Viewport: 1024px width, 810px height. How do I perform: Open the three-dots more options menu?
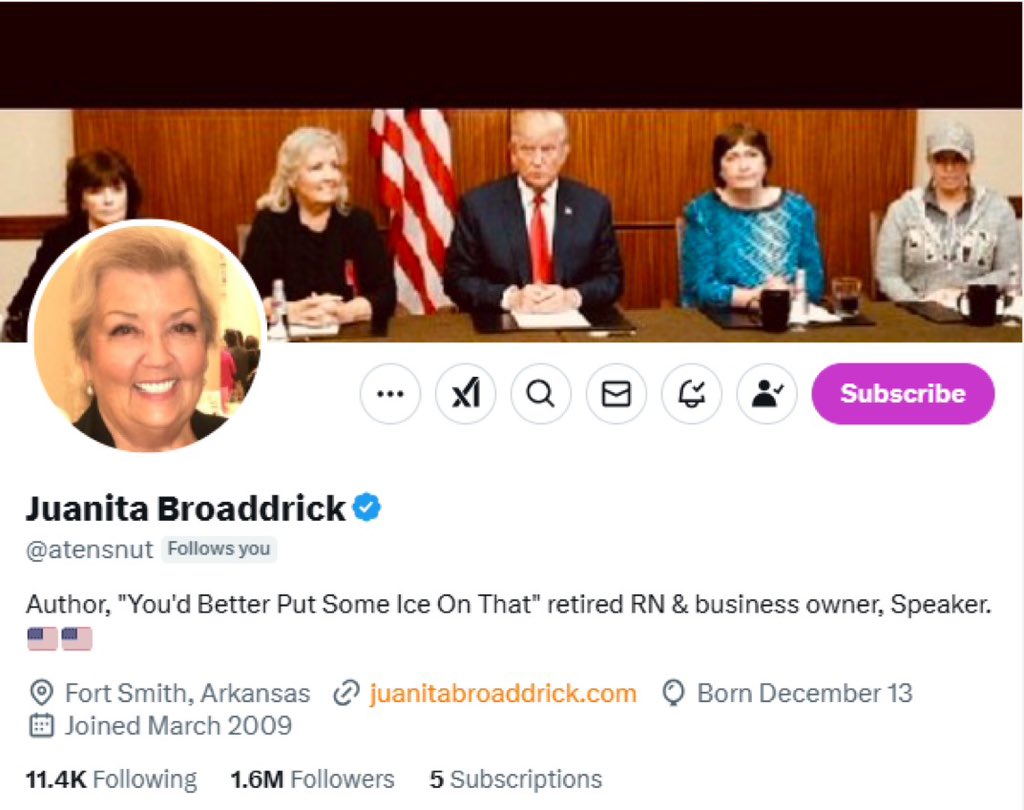tap(390, 394)
